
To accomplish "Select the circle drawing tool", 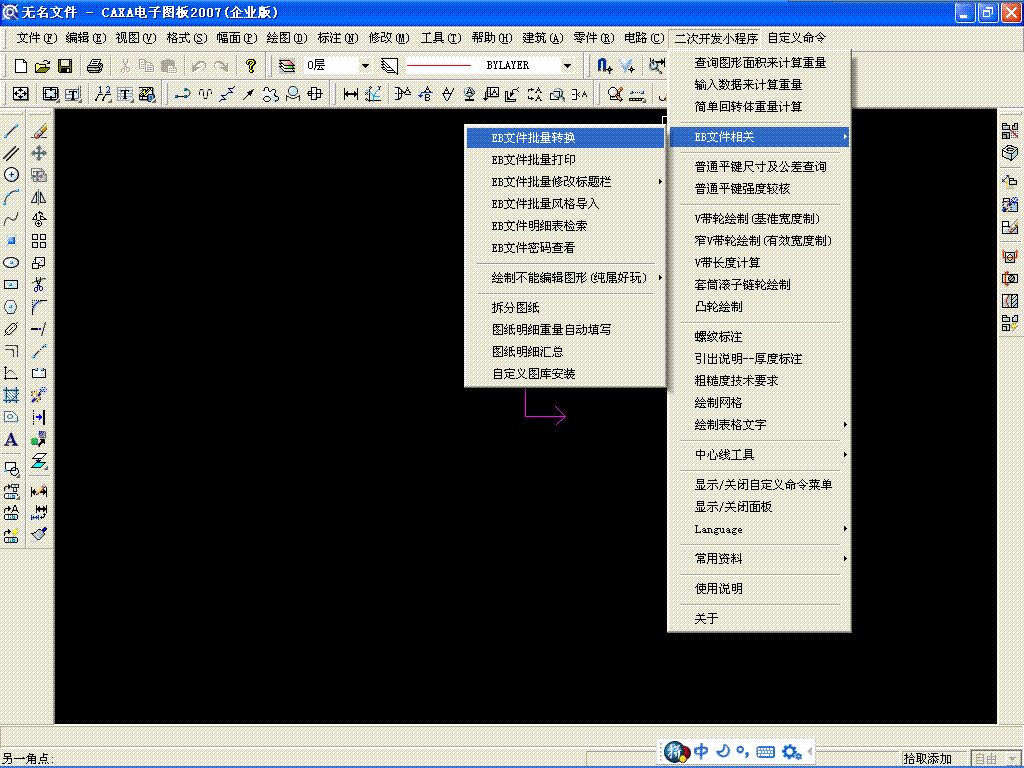I will [x=11, y=174].
